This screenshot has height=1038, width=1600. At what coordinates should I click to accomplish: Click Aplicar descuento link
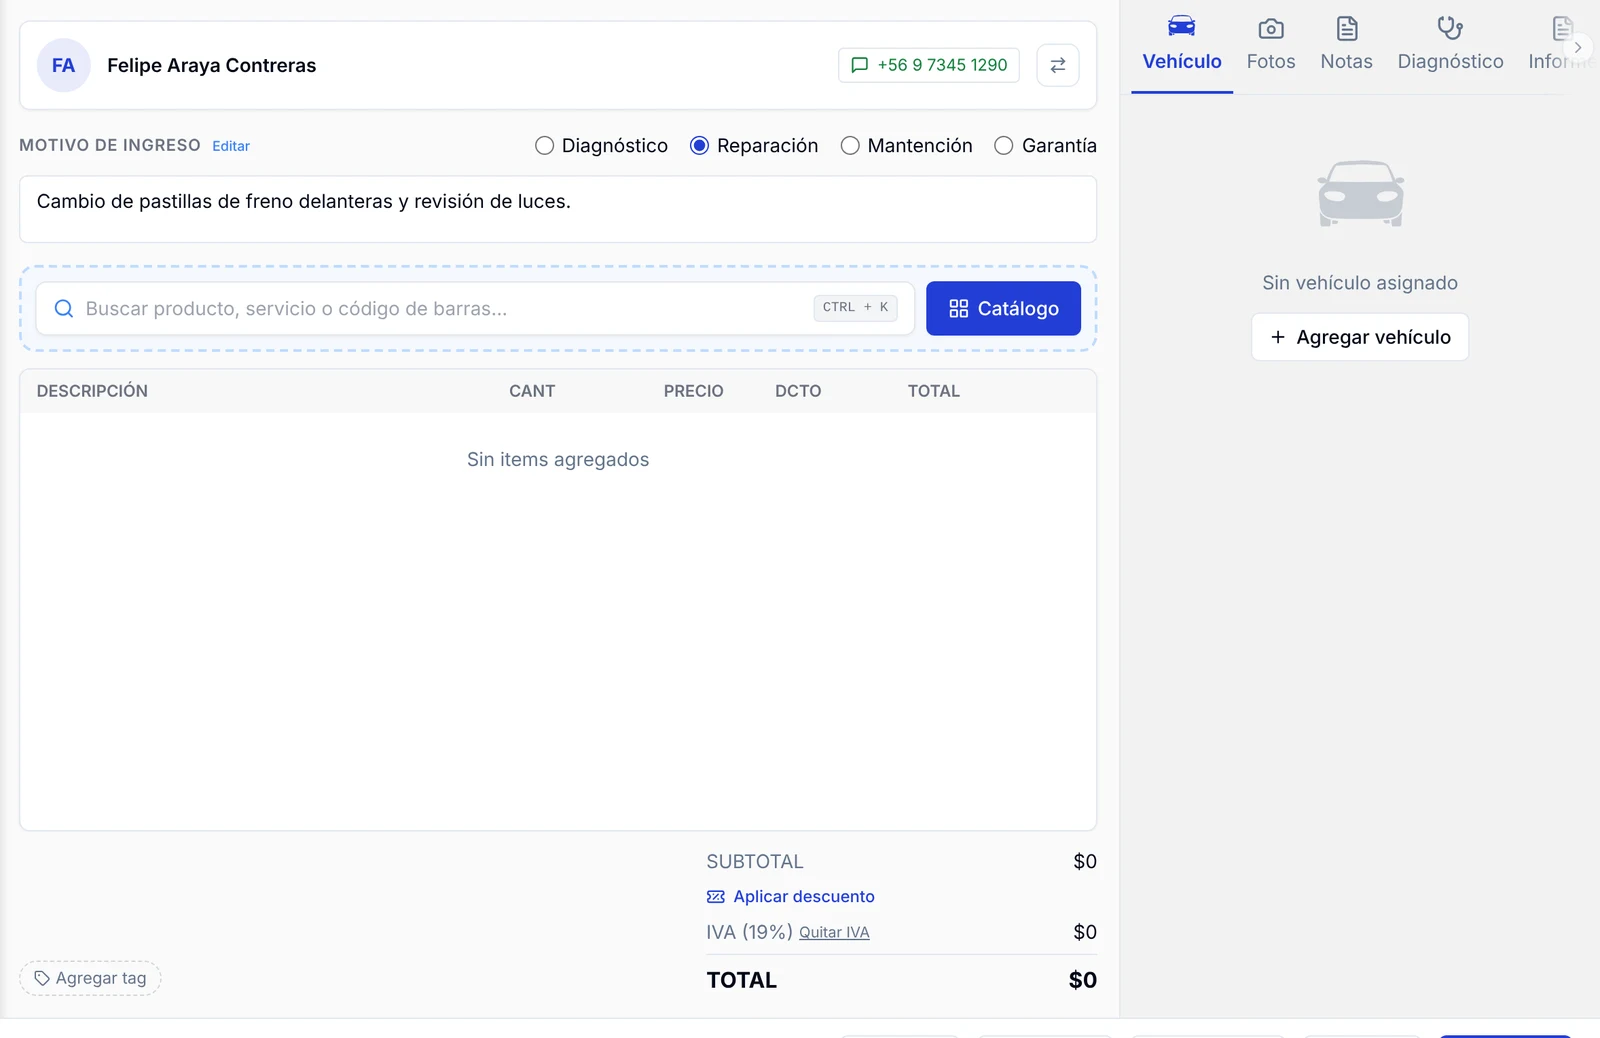(790, 896)
